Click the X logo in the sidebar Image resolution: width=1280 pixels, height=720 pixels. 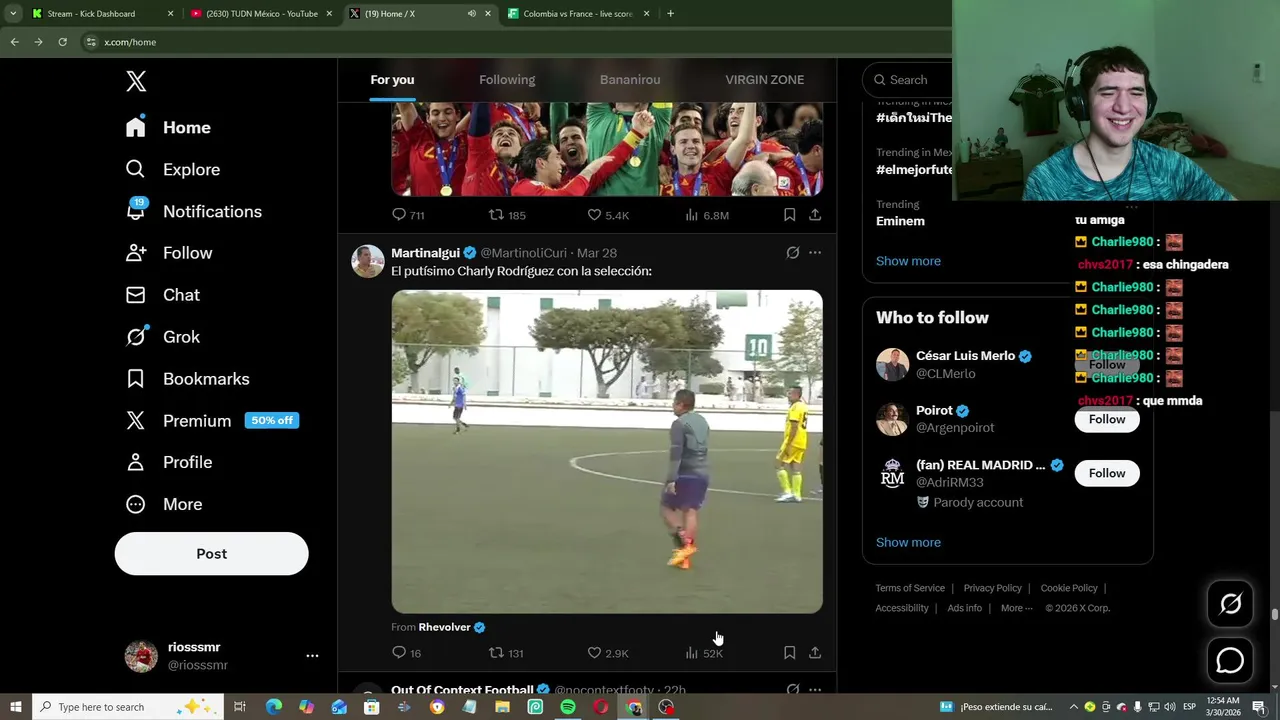pos(136,81)
